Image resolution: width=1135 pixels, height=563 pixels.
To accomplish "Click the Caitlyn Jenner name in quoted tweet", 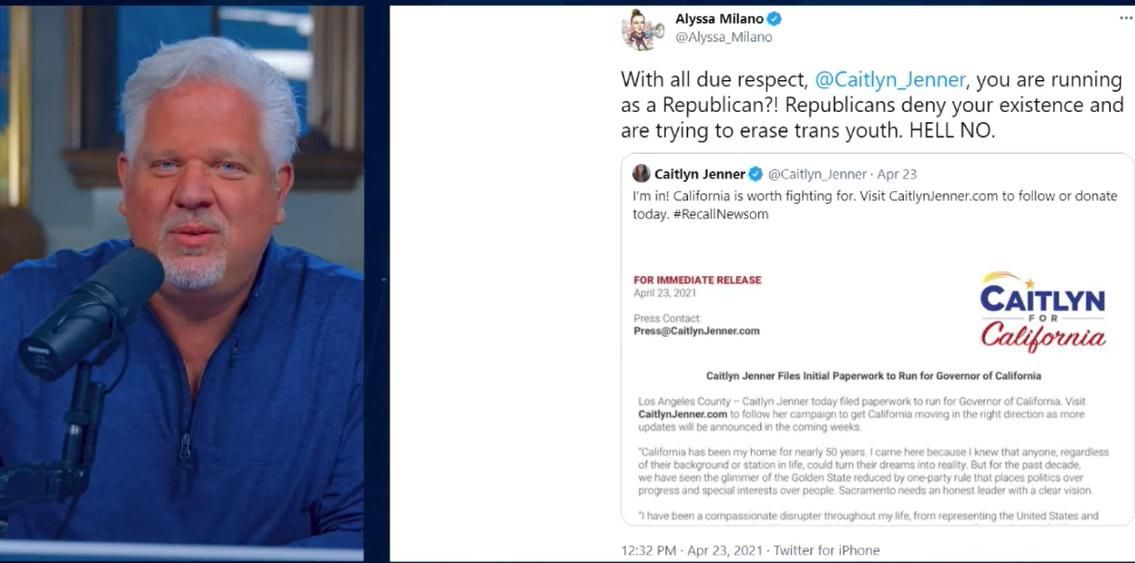I will click(x=699, y=174).
